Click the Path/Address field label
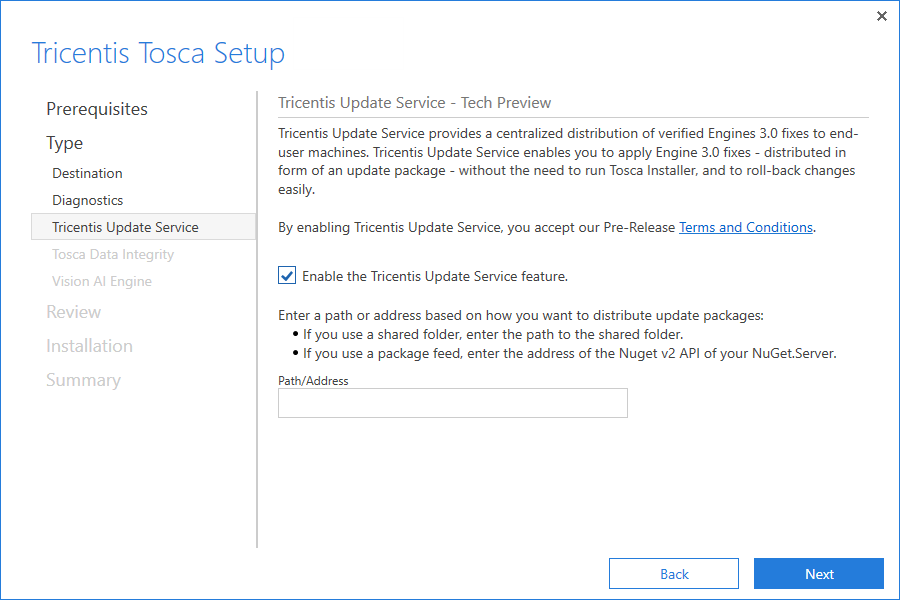 coord(313,381)
